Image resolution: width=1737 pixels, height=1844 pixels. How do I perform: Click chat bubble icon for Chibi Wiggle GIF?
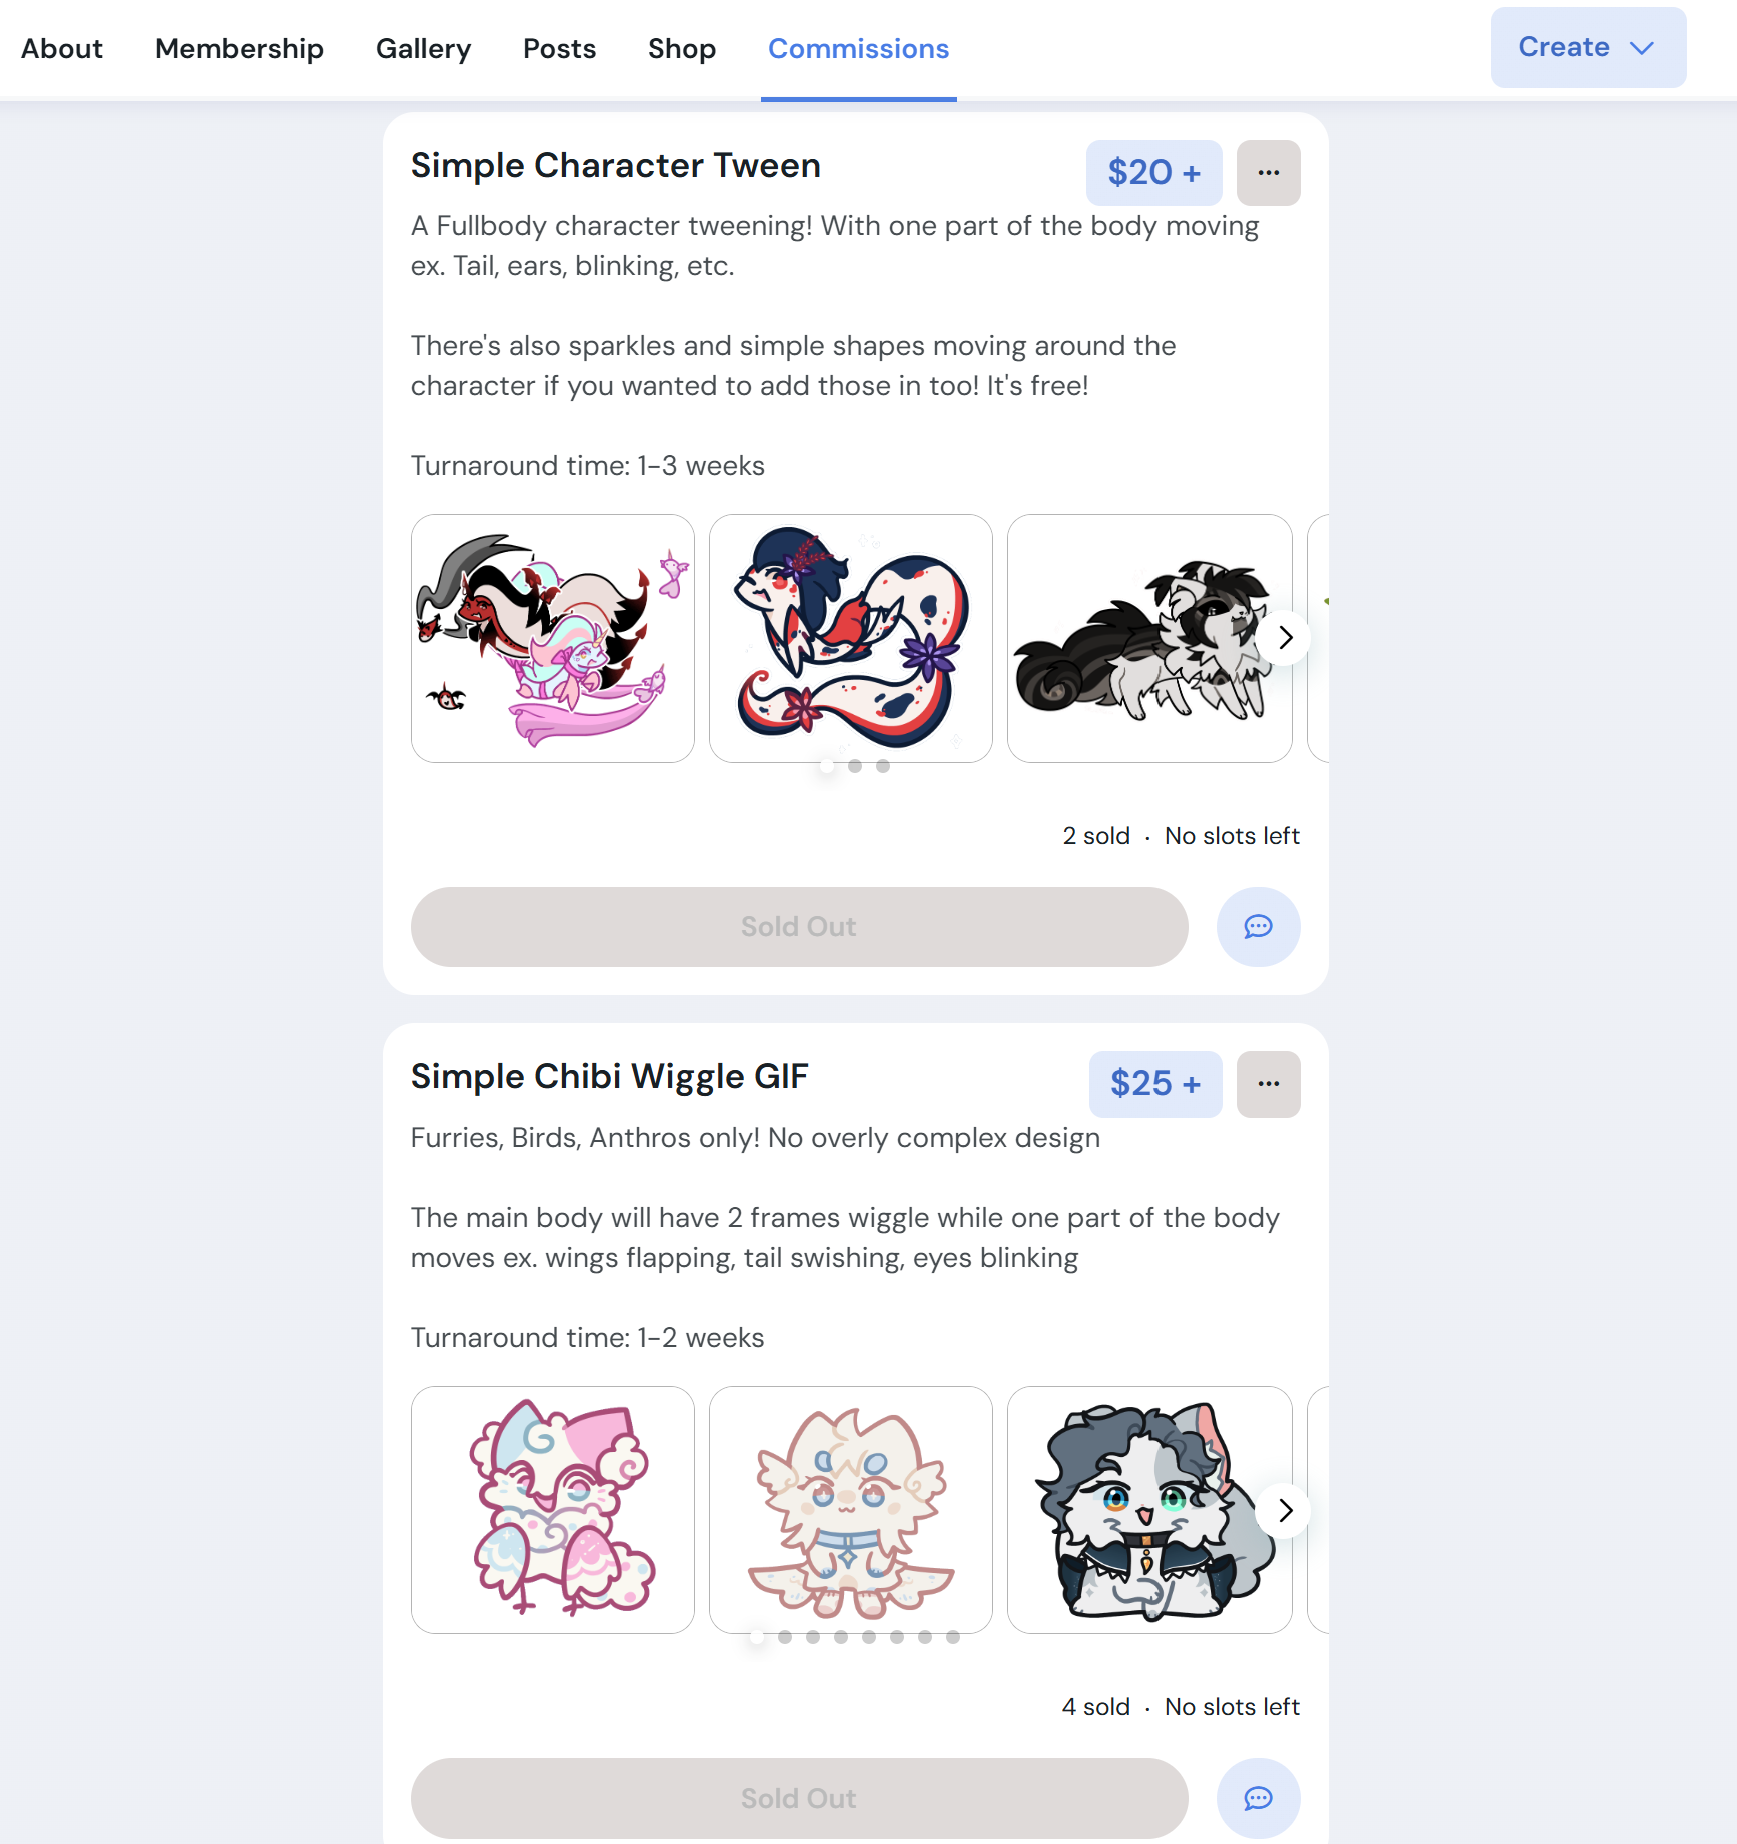1258,1798
